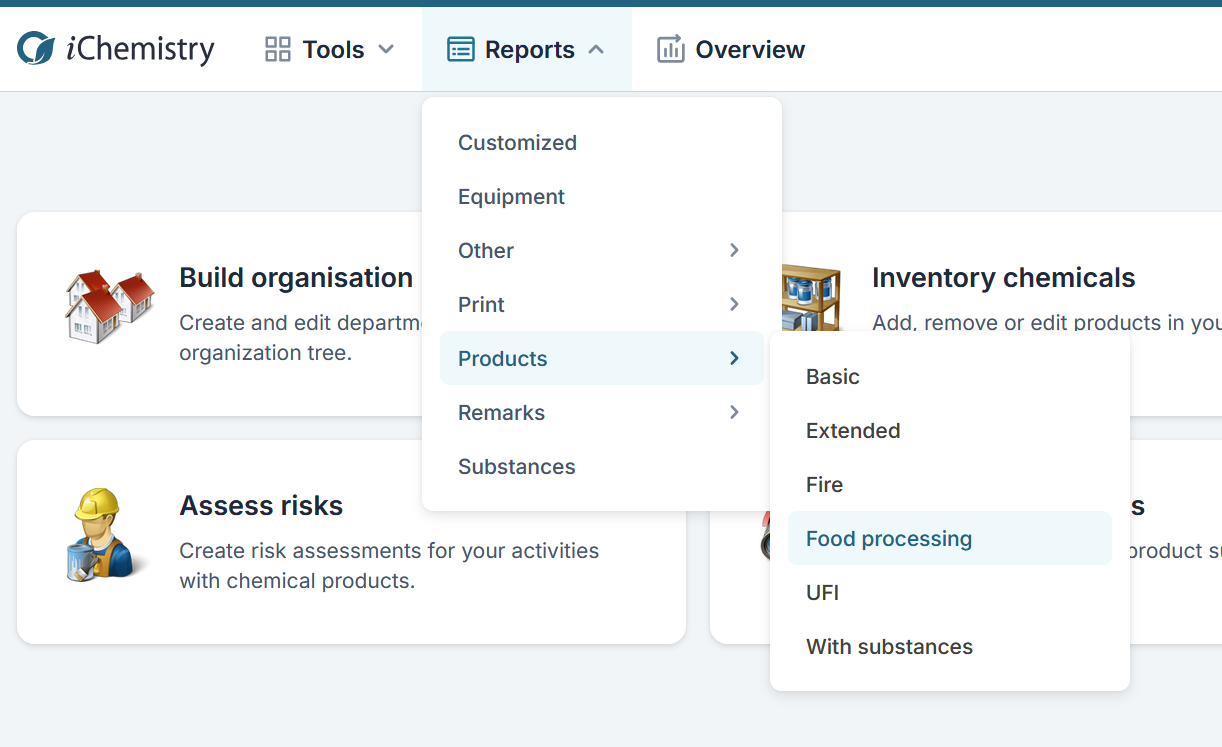
Task: Open the Assess risks card
Action: click(261, 506)
